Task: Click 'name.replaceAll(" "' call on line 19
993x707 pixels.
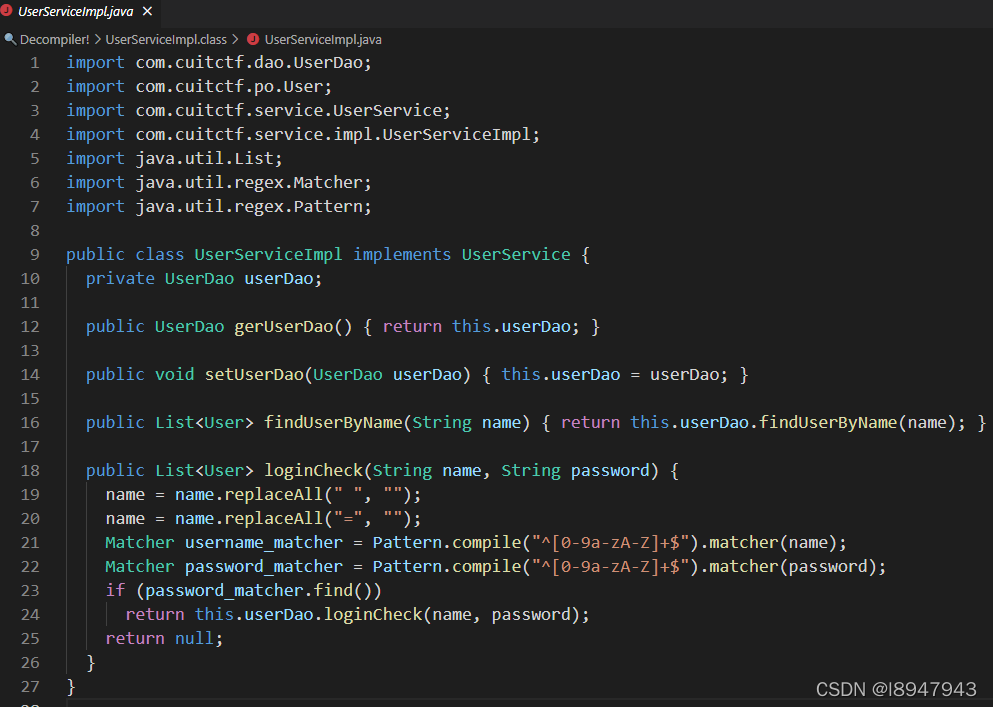Action: 269,495
